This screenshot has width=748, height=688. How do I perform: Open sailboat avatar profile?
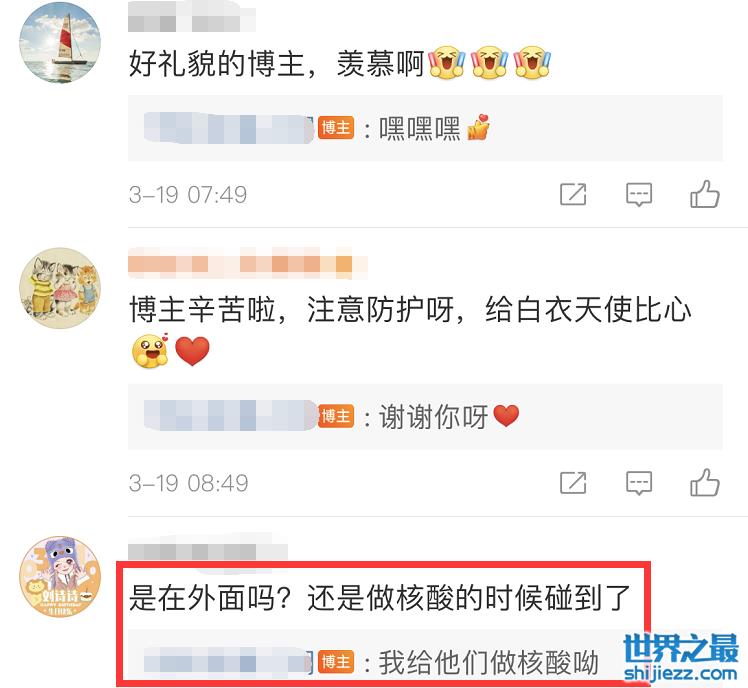coord(60,42)
